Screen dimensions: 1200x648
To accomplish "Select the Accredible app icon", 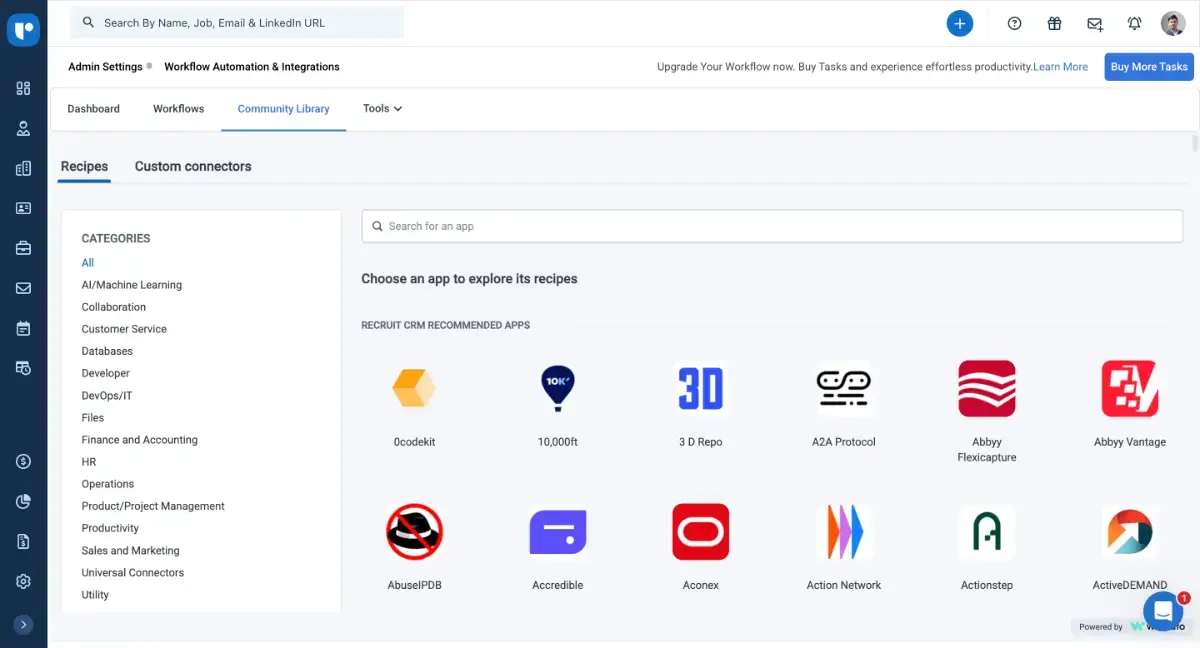I will [x=557, y=532].
